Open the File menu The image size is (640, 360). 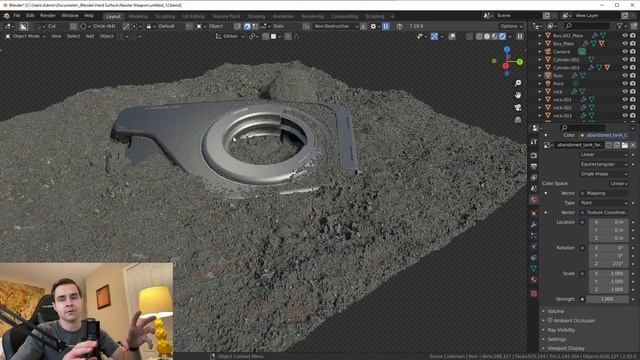[17, 16]
